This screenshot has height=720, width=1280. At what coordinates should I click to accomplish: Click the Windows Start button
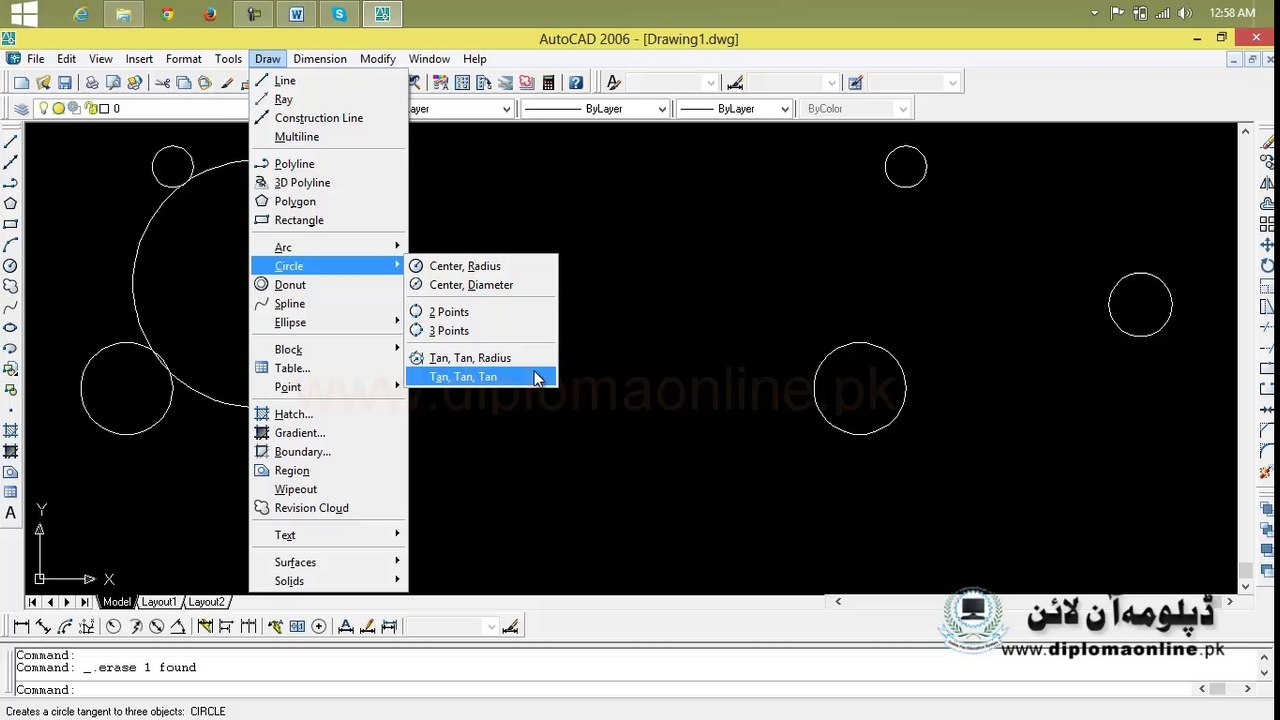tap(22, 14)
